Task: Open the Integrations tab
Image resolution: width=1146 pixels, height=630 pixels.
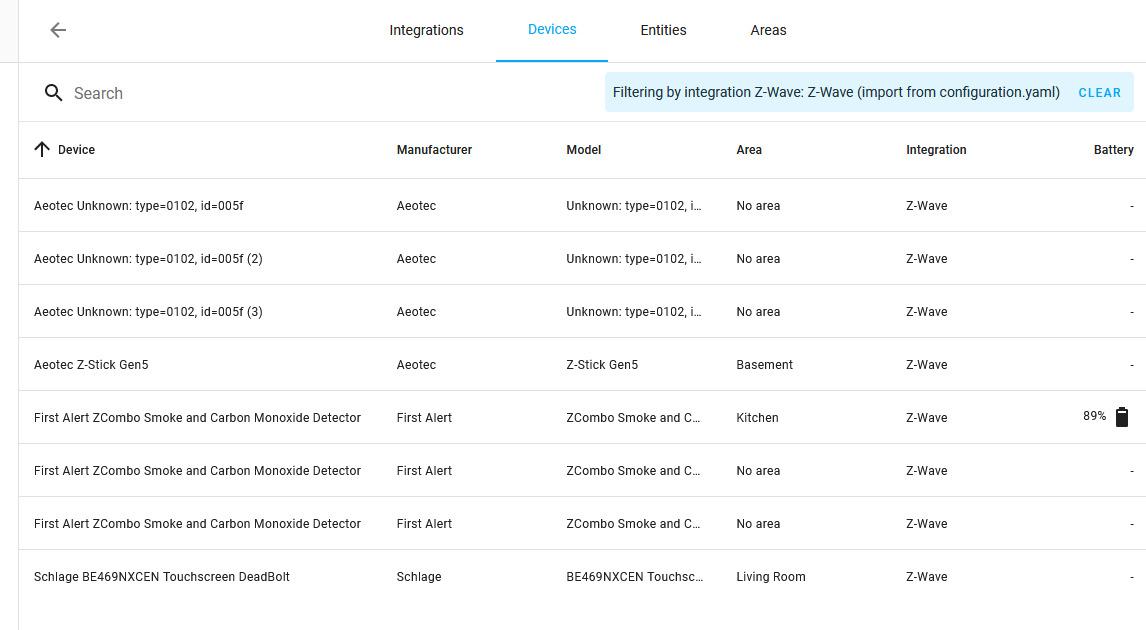Action: [x=426, y=30]
